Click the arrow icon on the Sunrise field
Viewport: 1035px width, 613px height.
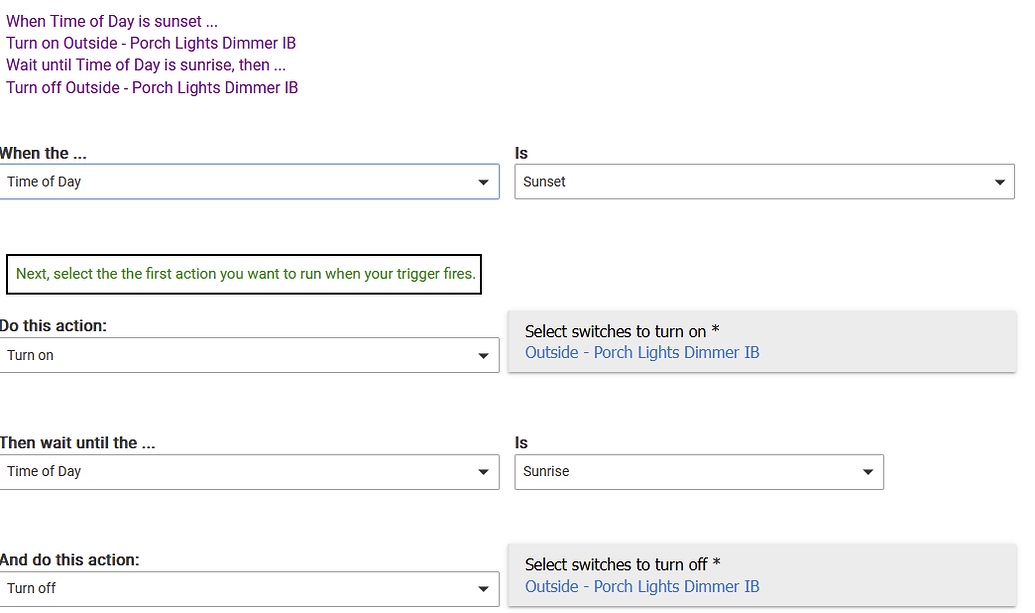868,472
